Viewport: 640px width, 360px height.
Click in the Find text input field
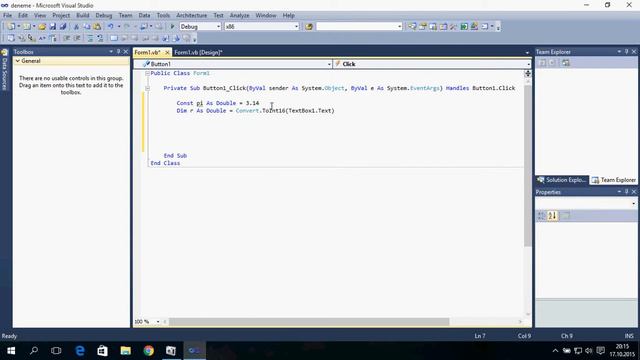pos(356,27)
